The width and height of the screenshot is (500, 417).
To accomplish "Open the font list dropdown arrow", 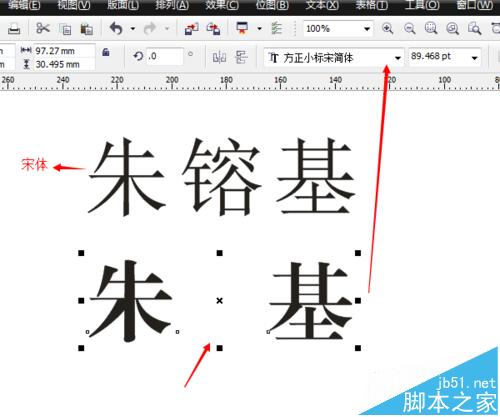I will tap(397, 58).
